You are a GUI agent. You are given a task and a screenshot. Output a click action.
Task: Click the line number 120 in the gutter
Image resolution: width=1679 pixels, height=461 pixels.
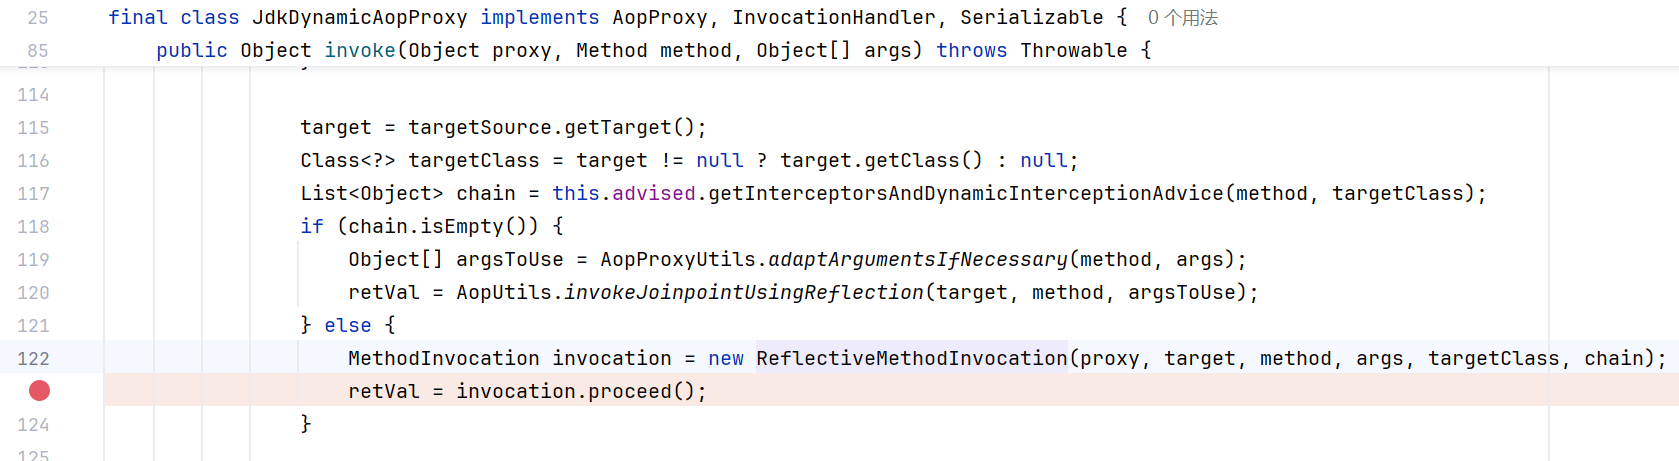coord(33,292)
